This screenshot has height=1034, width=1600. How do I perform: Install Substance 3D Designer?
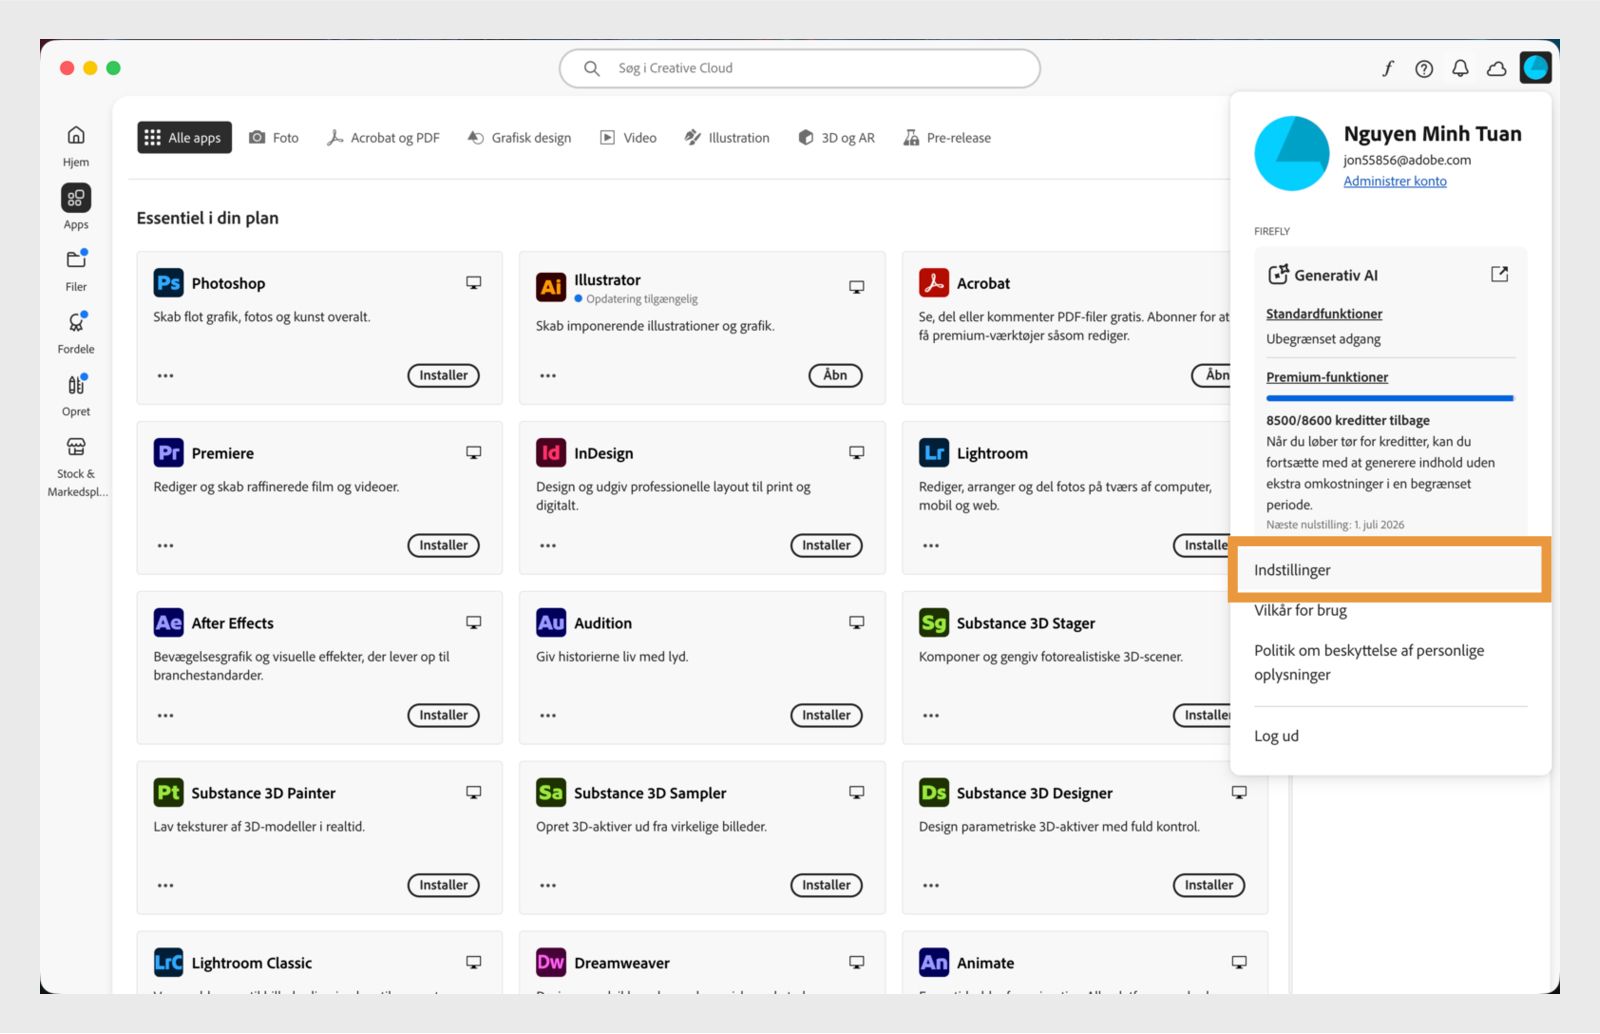[1209, 885]
